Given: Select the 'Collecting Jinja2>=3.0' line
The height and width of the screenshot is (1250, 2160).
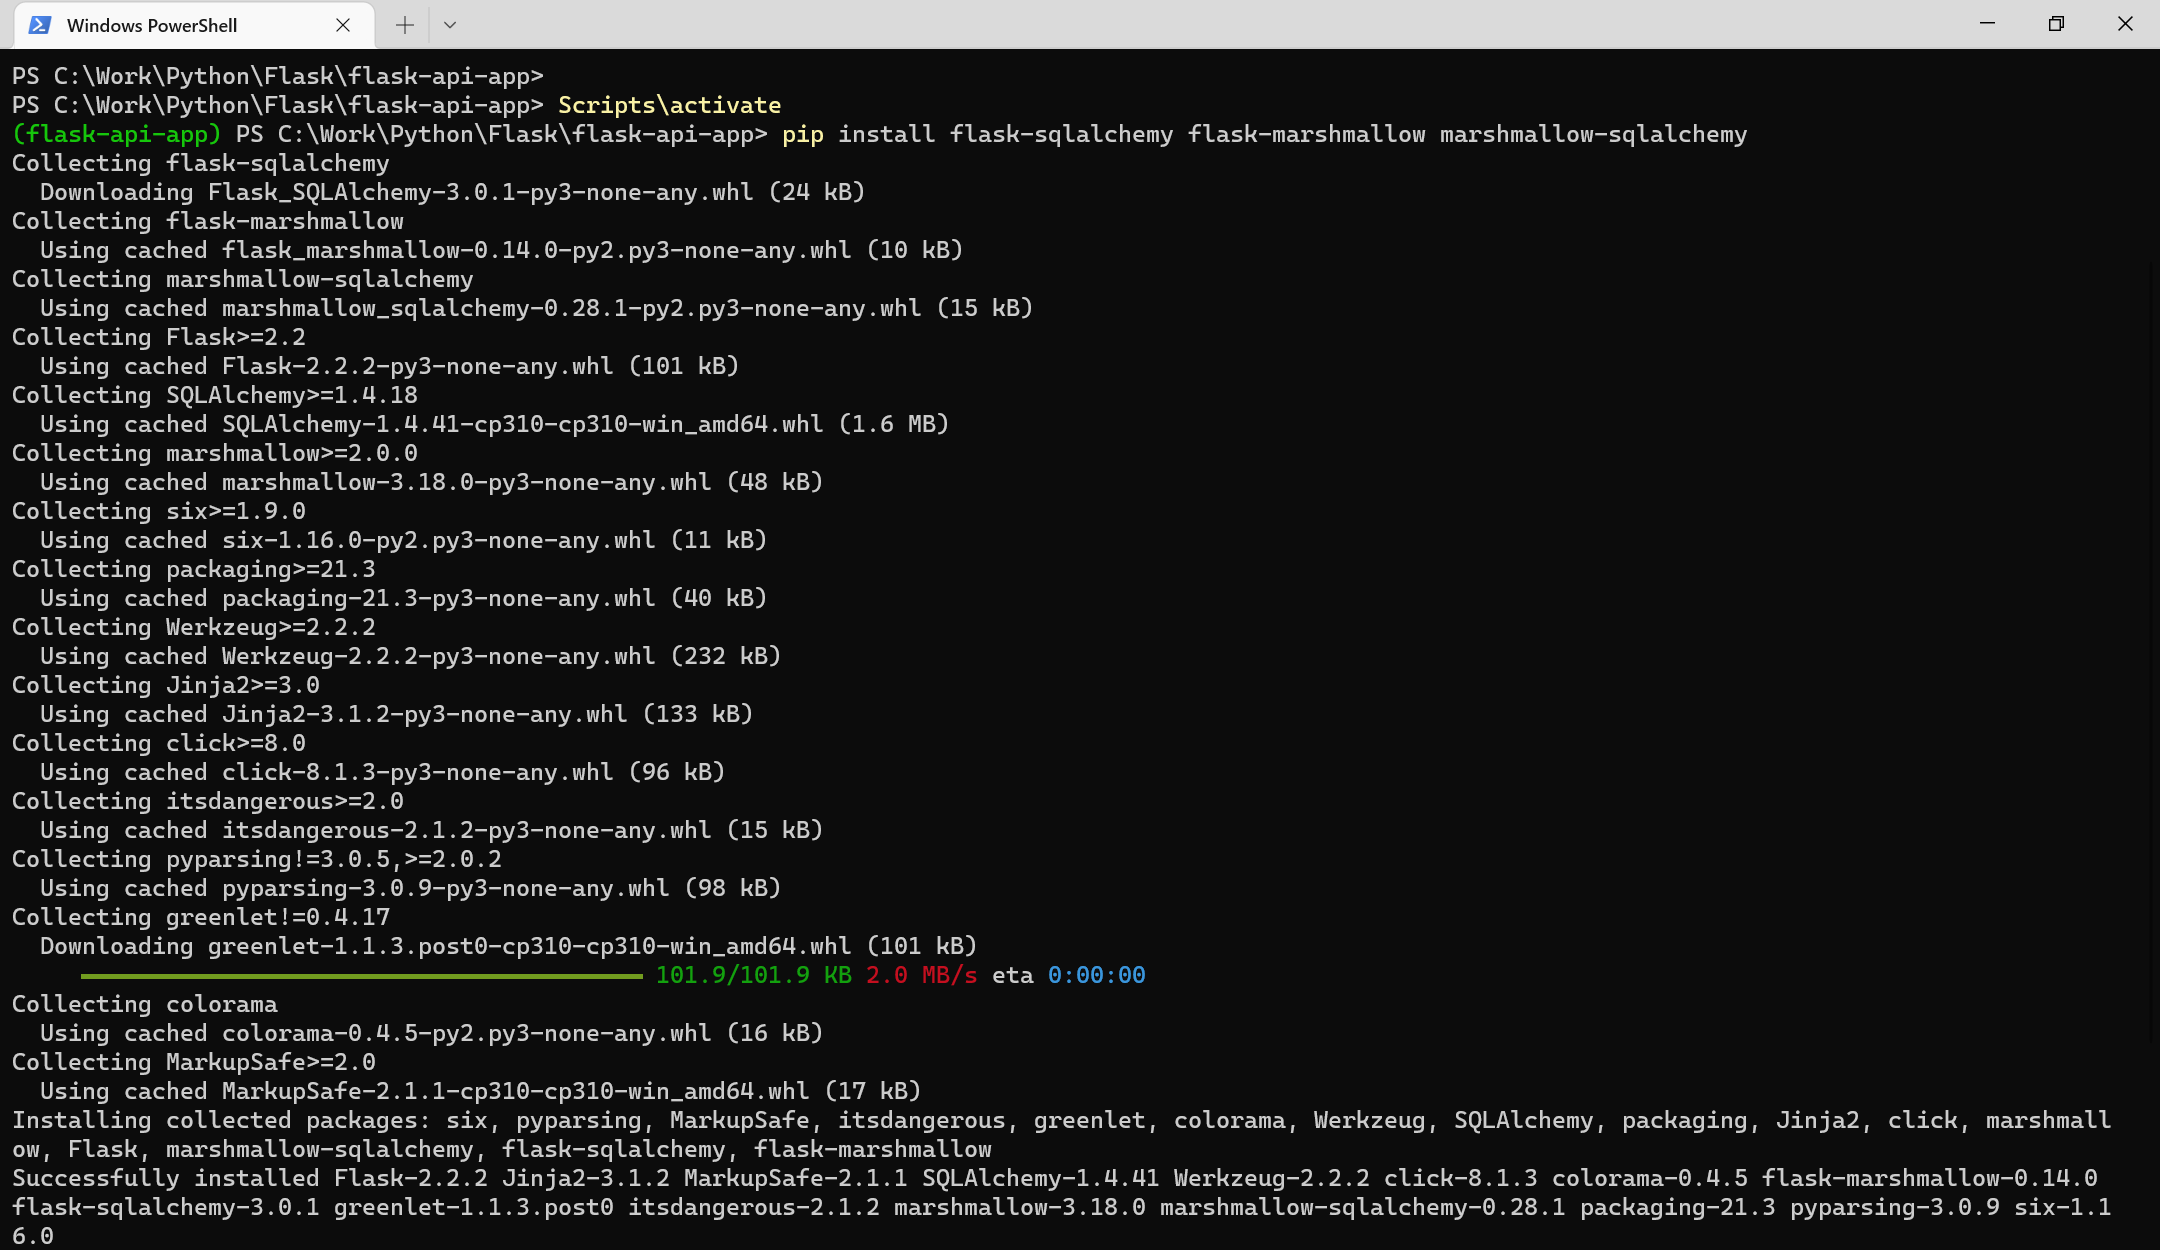Looking at the screenshot, I should click(166, 685).
